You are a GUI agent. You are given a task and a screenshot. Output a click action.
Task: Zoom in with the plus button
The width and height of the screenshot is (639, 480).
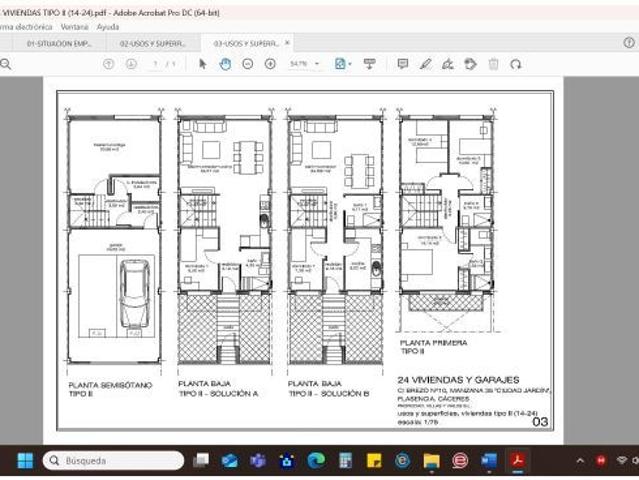click(x=270, y=64)
